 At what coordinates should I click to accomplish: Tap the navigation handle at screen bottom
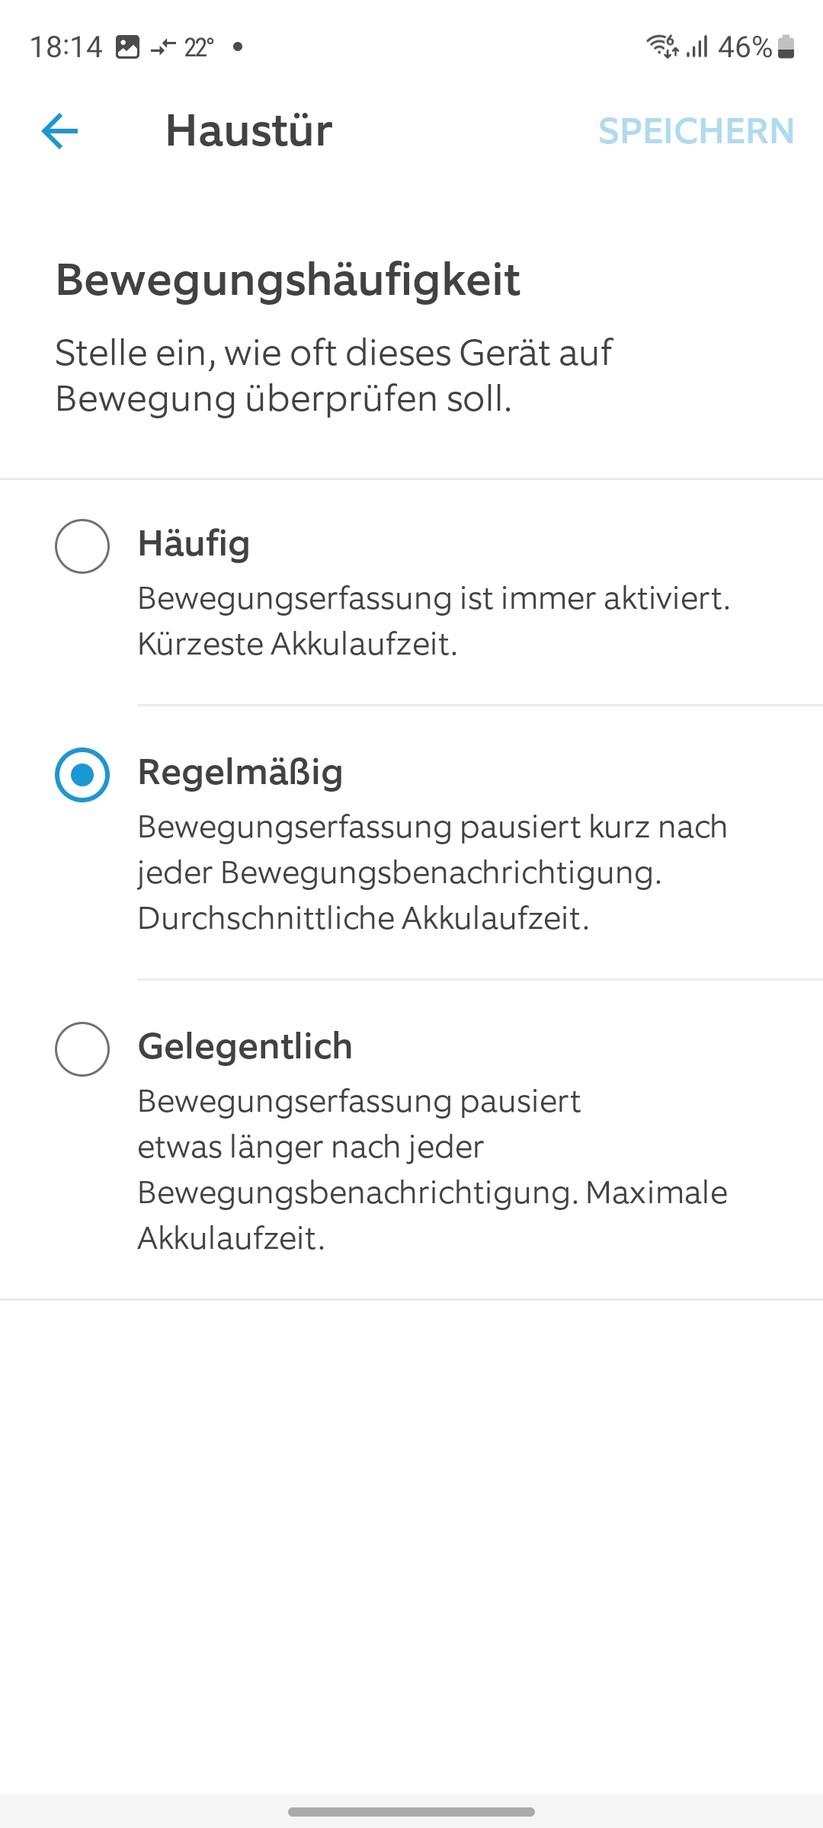(411, 1805)
